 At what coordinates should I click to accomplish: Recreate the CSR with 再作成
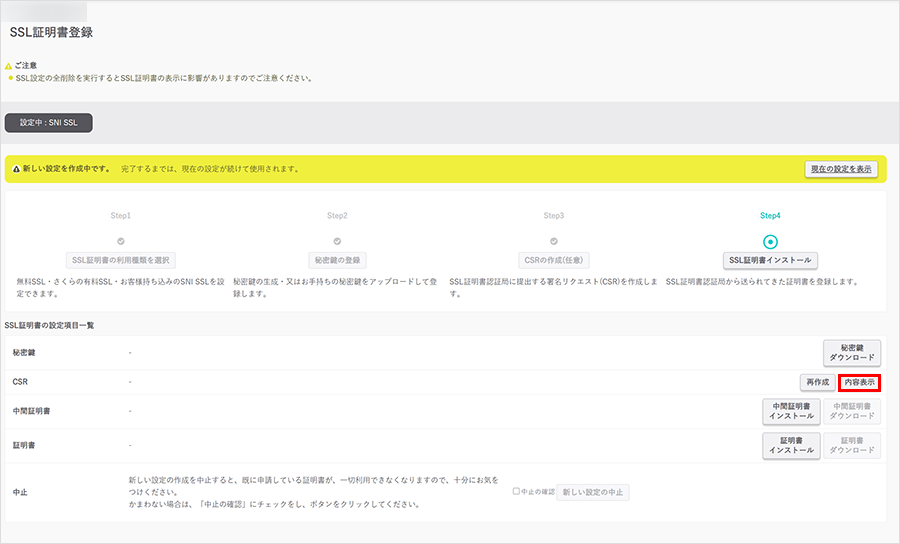coord(816,382)
